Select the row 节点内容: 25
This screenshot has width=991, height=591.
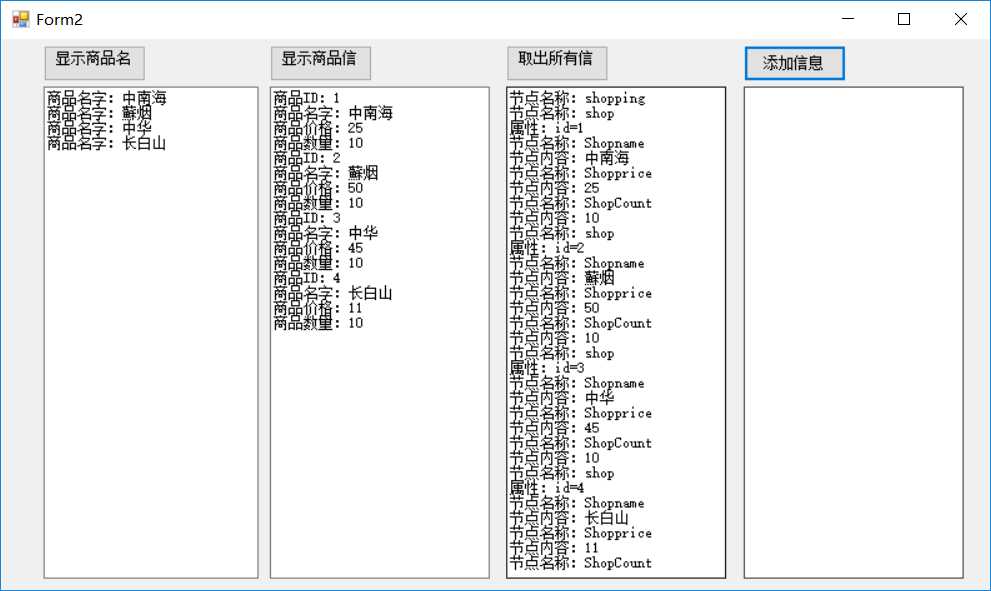click(554, 188)
